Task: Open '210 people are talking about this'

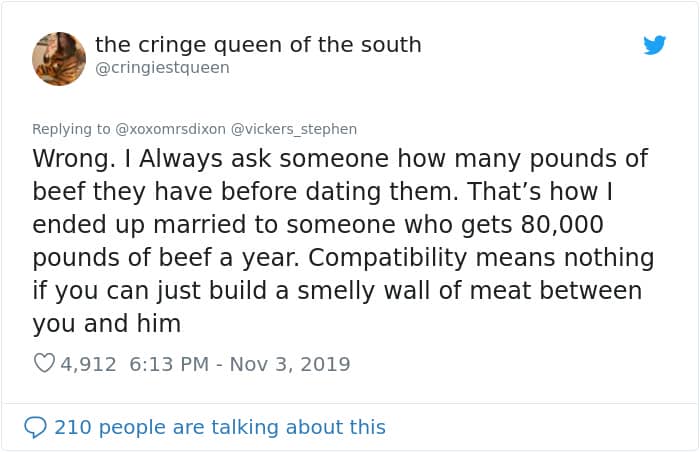Action: coord(220,427)
